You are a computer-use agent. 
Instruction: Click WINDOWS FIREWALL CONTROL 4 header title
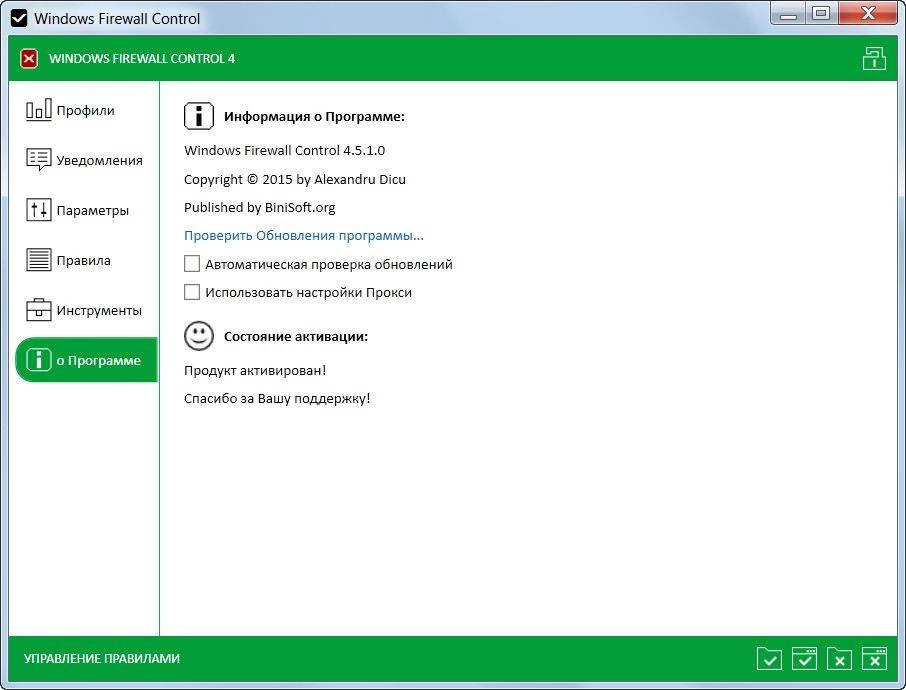142,58
